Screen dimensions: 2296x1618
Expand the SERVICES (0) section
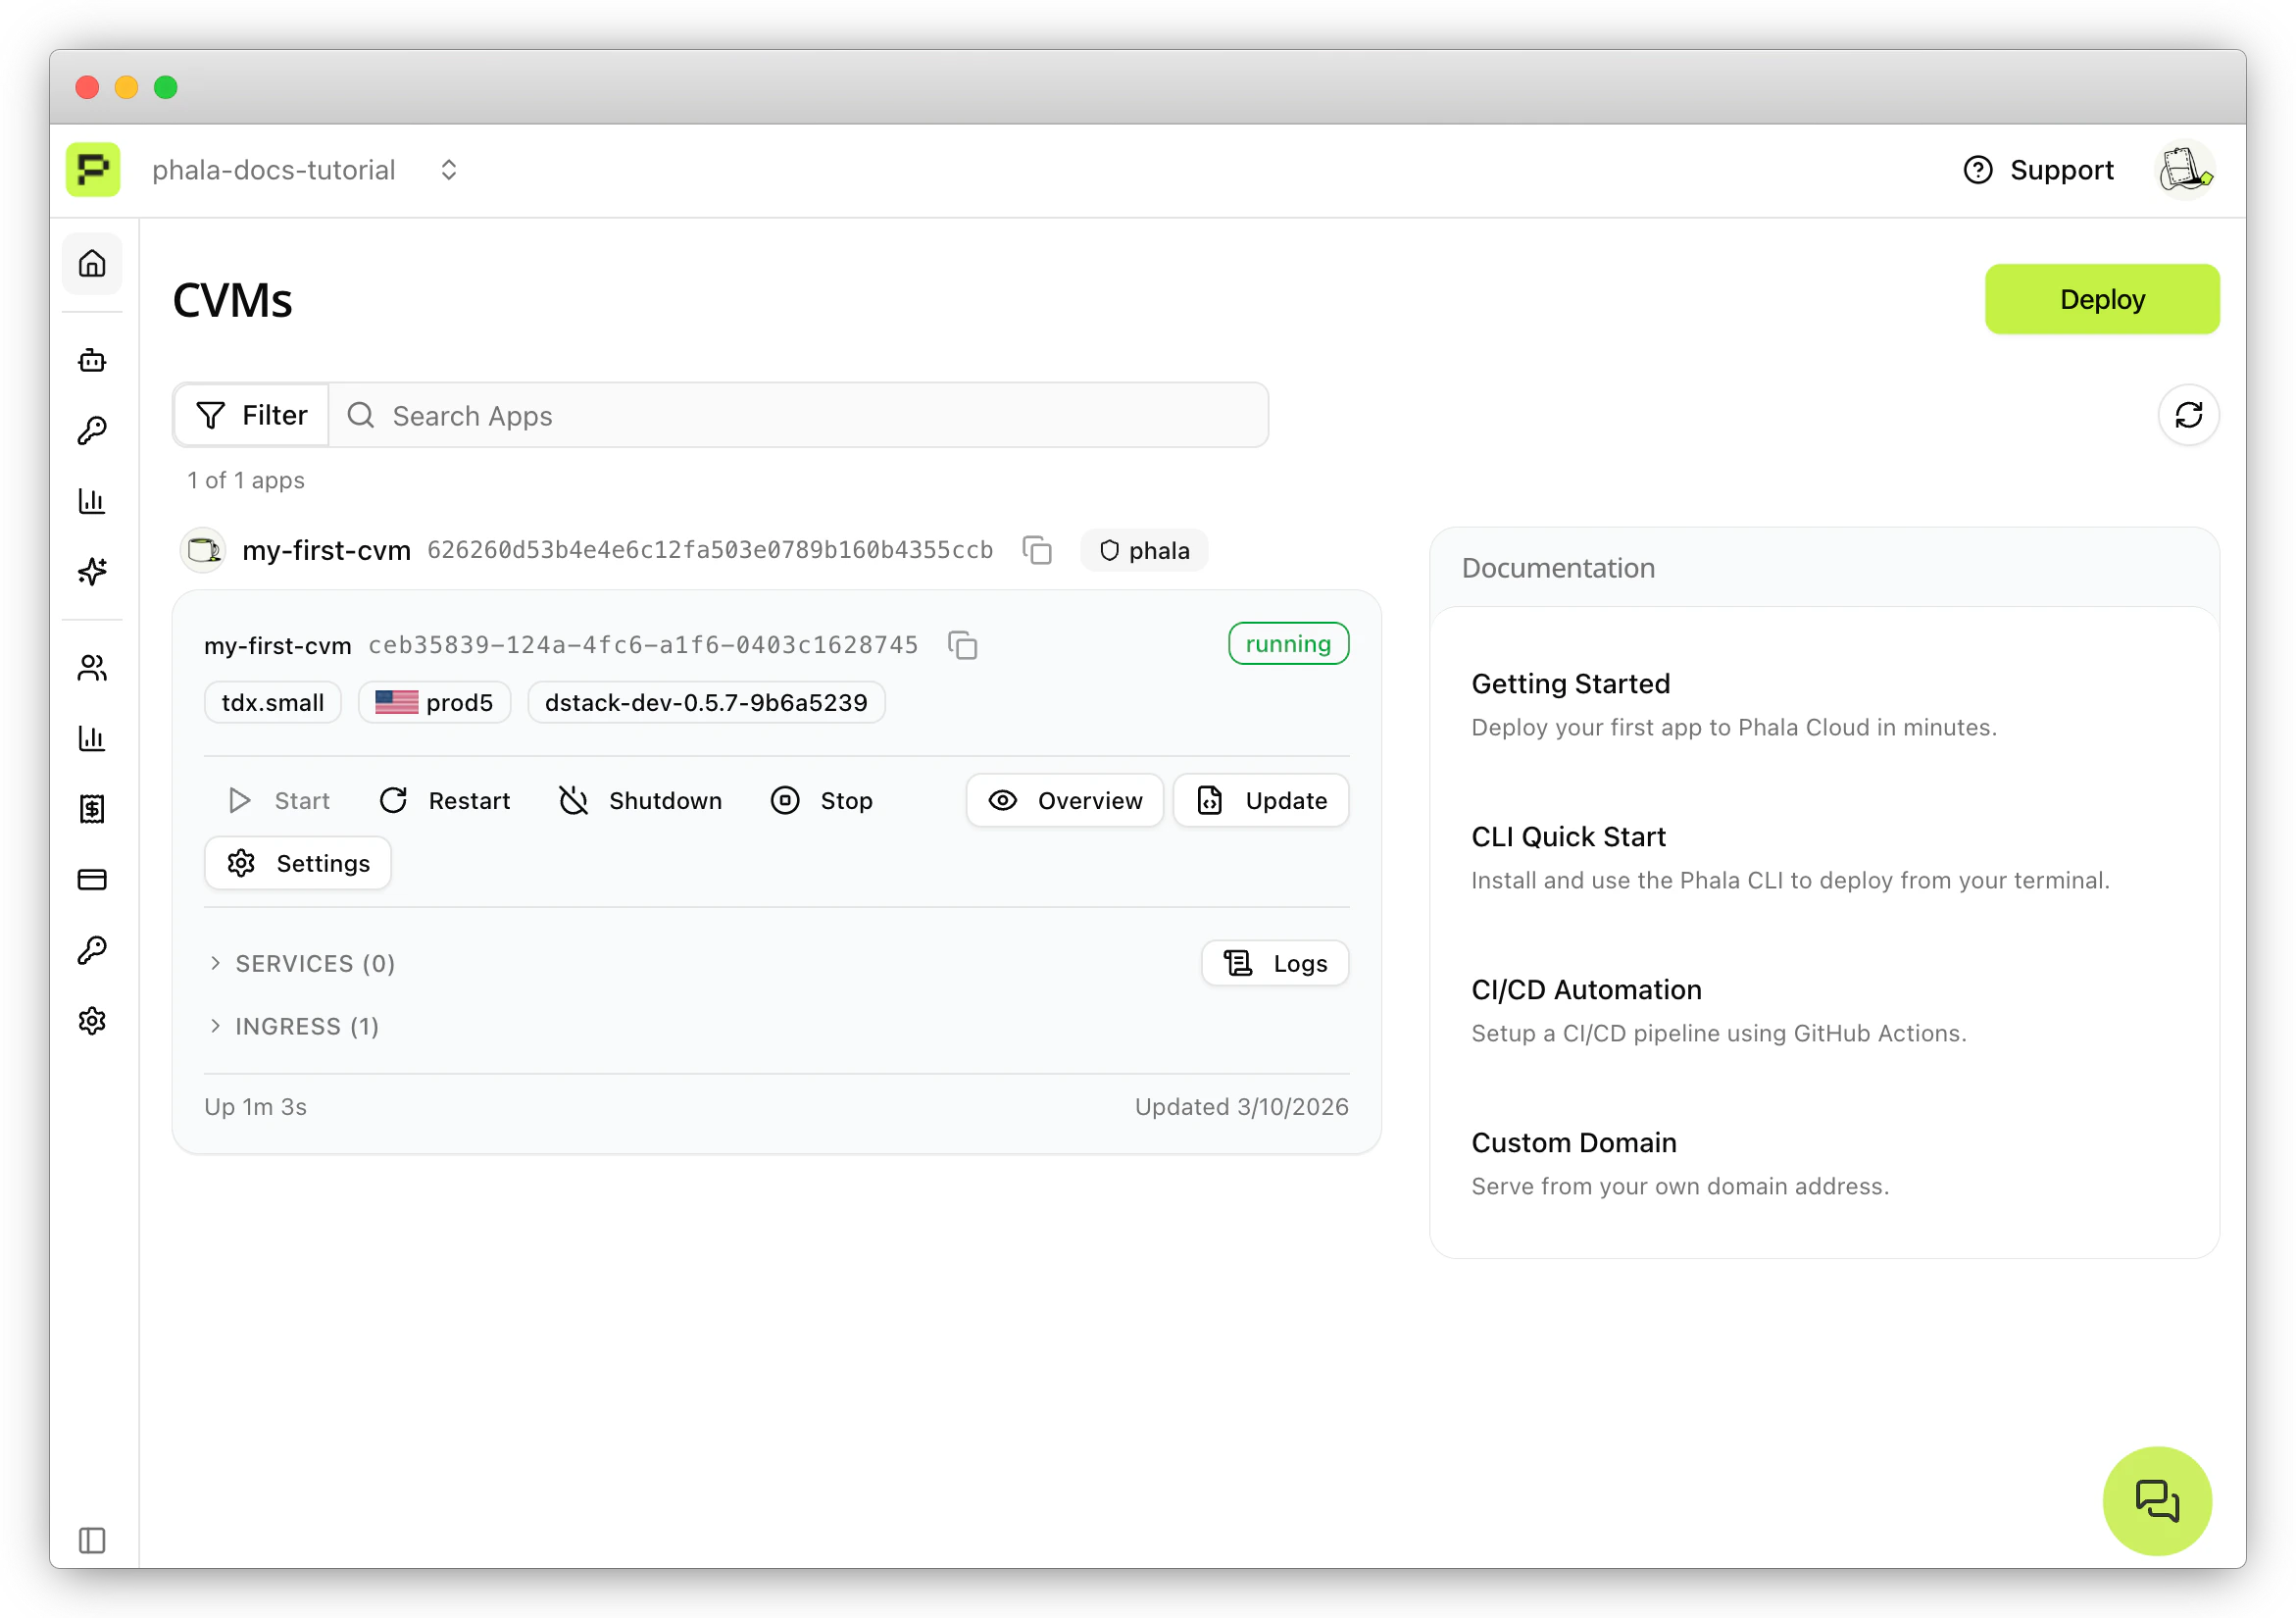pos(303,963)
